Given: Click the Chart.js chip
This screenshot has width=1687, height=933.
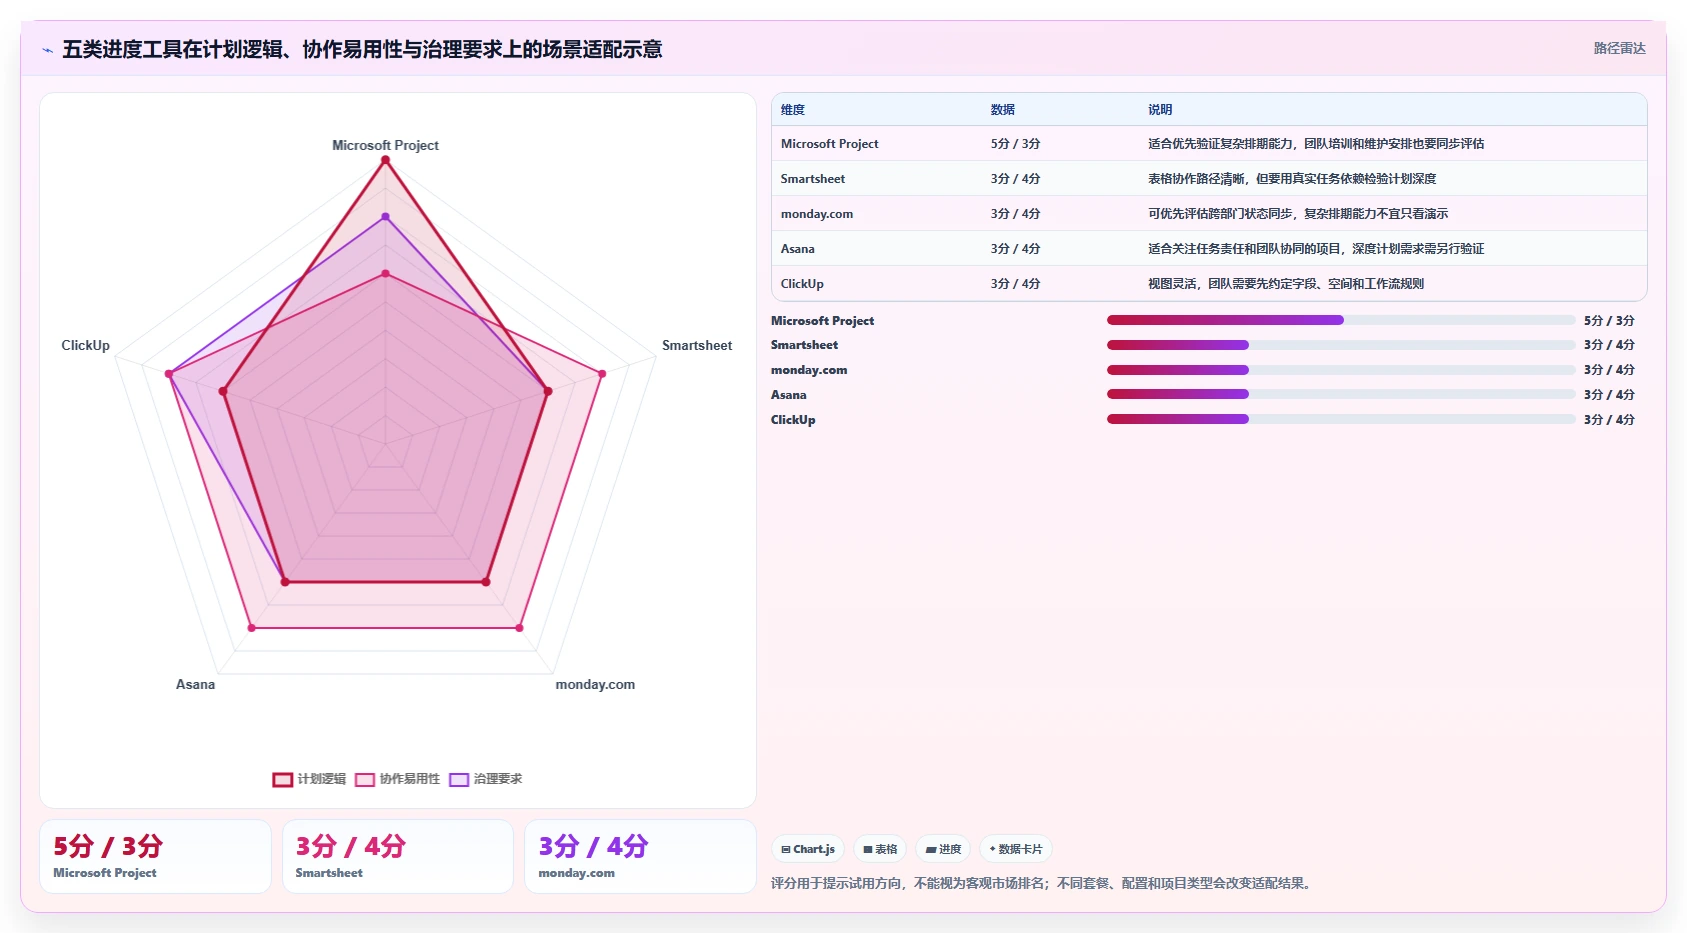Looking at the screenshot, I should pyautogui.click(x=808, y=849).
